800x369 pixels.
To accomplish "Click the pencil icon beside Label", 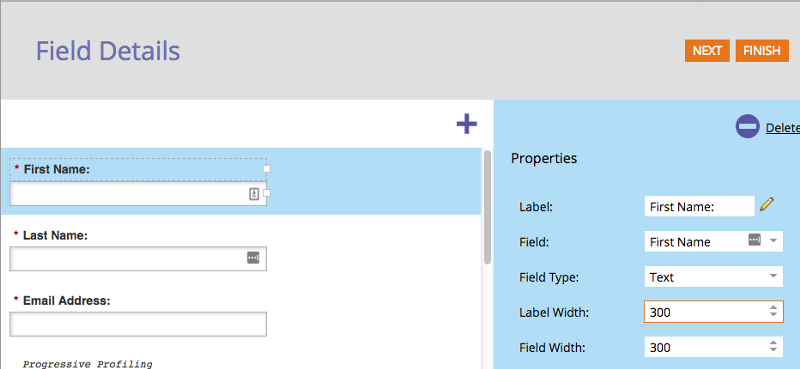I will point(767,204).
